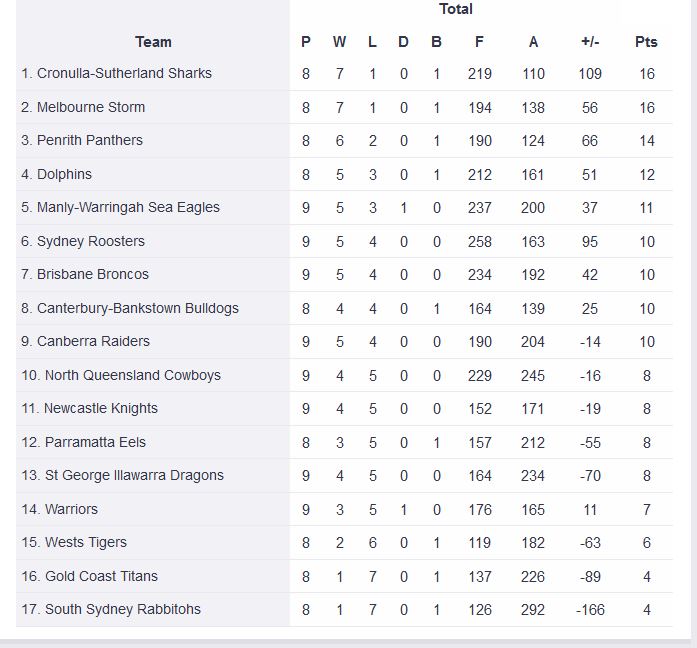Click the A points-against column header
697x648 pixels.
(533, 42)
